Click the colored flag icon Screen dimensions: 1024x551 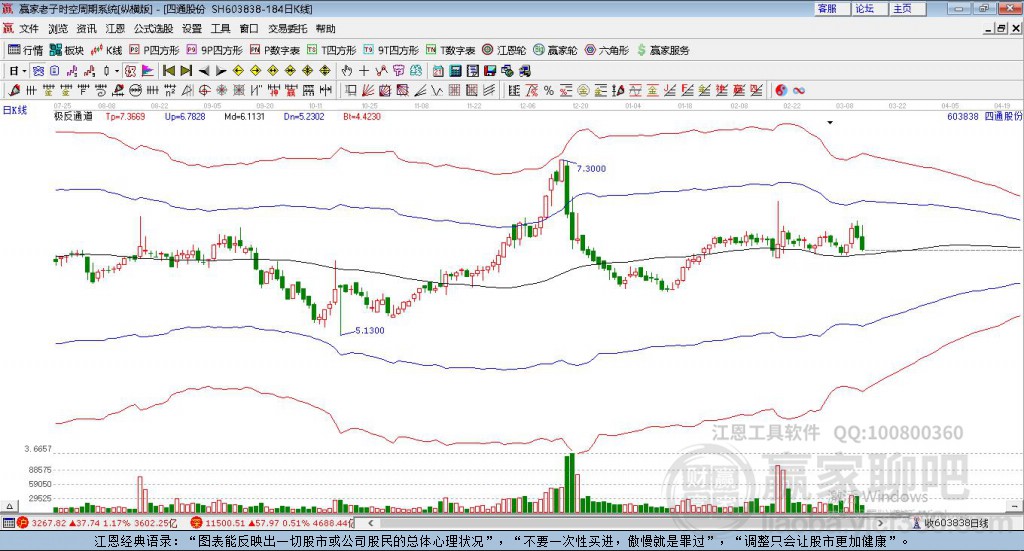coord(148,71)
